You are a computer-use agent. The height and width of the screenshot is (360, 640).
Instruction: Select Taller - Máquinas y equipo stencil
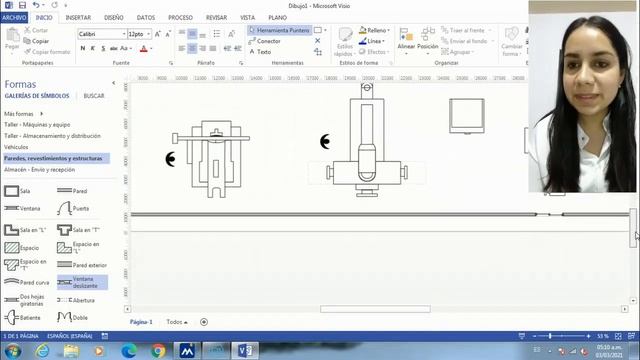37,124
